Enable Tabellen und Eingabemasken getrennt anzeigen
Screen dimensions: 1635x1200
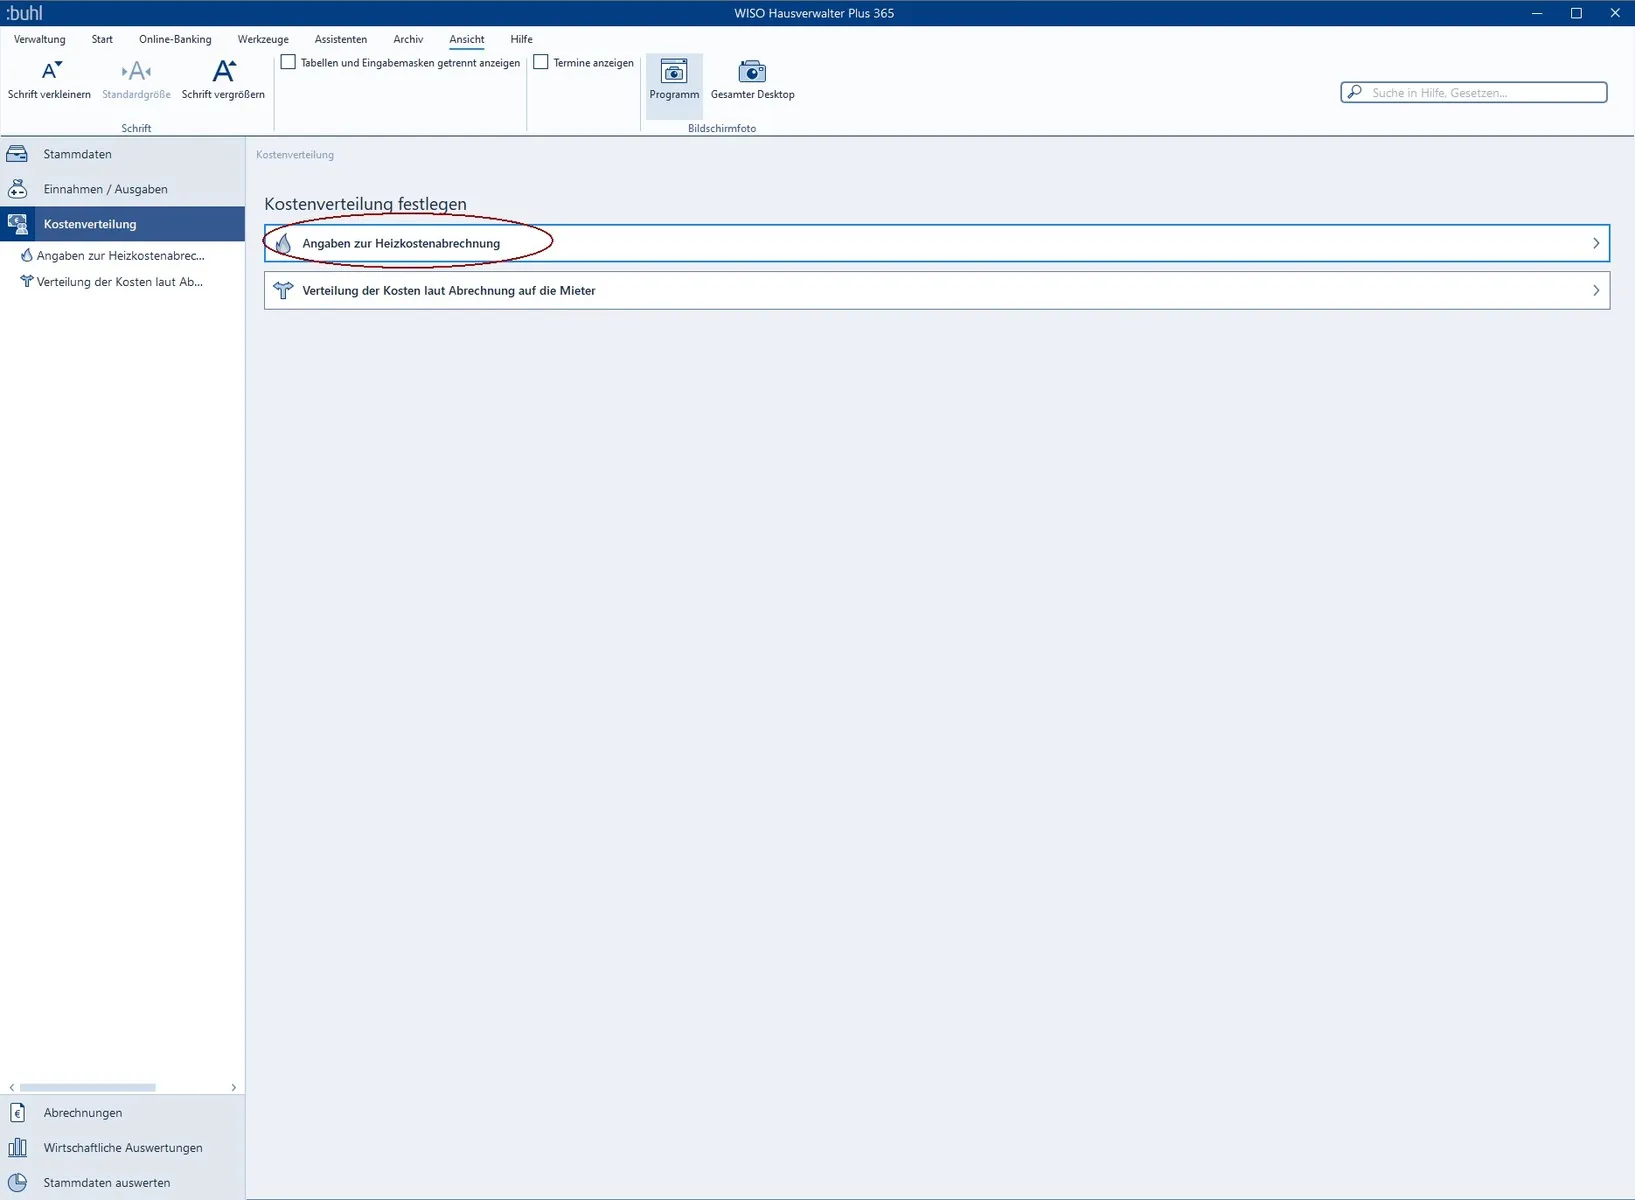(289, 62)
